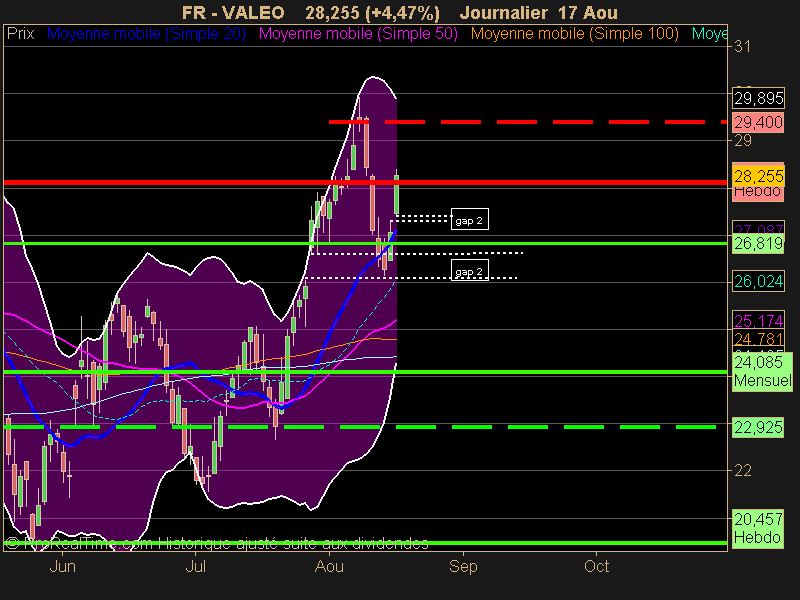This screenshot has width=800, height=600.
Task: Click the red "Hebdo" label under 28,255
Action: point(758,192)
